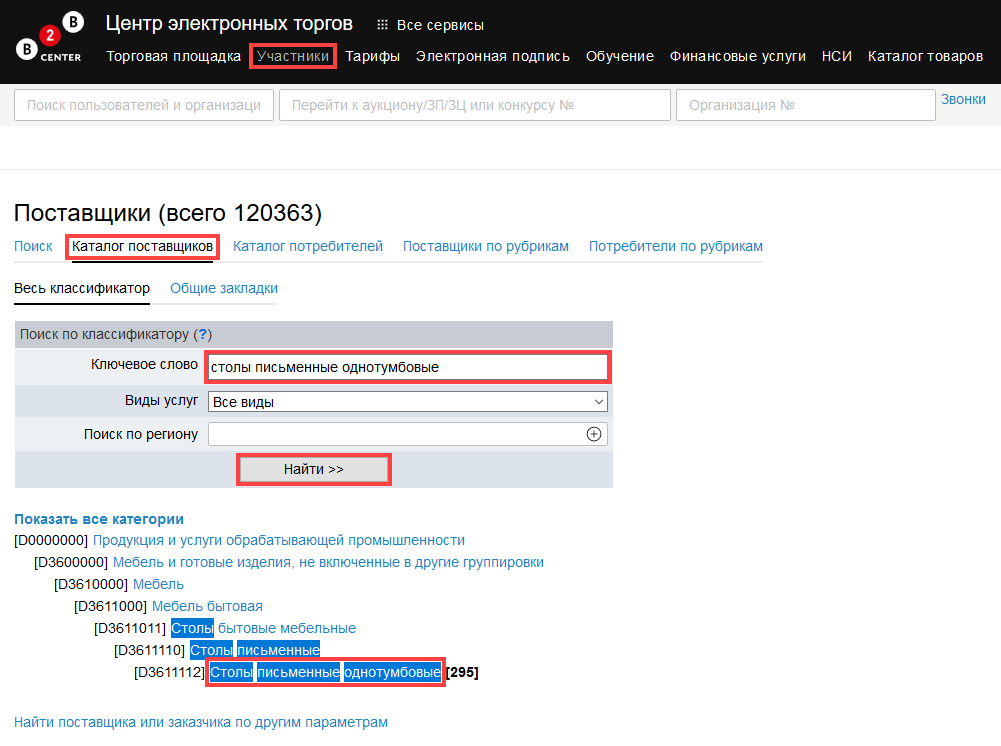This screenshot has height=746, width=1001.
Task: Expand the Виды услуг dropdown
Action: coord(407,402)
